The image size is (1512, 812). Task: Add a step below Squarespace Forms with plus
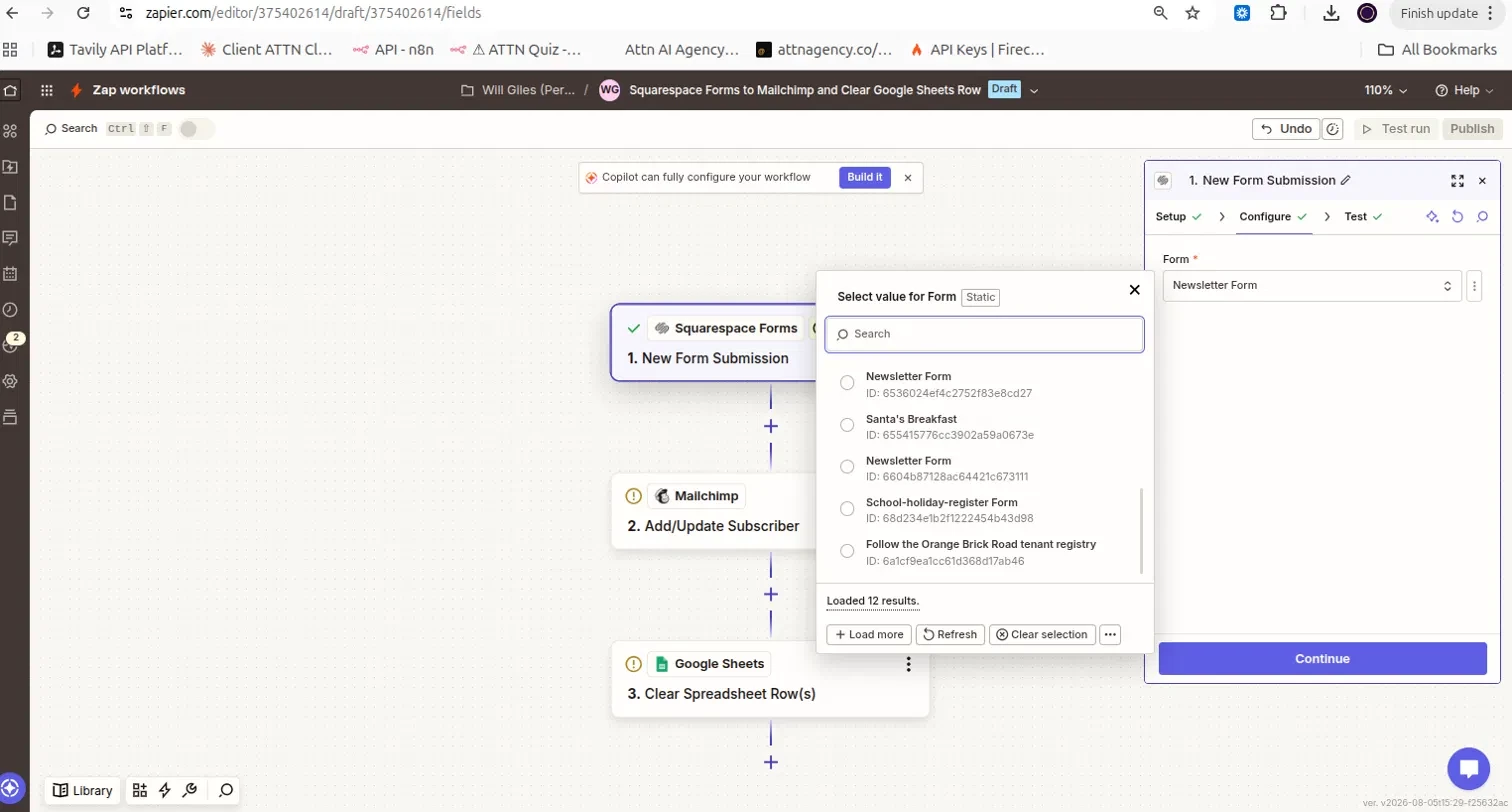point(771,426)
